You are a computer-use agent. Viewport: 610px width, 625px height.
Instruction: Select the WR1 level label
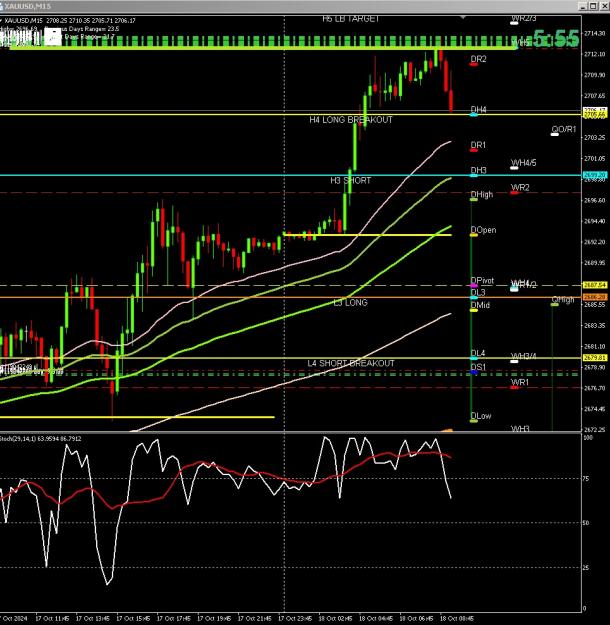click(x=520, y=382)
